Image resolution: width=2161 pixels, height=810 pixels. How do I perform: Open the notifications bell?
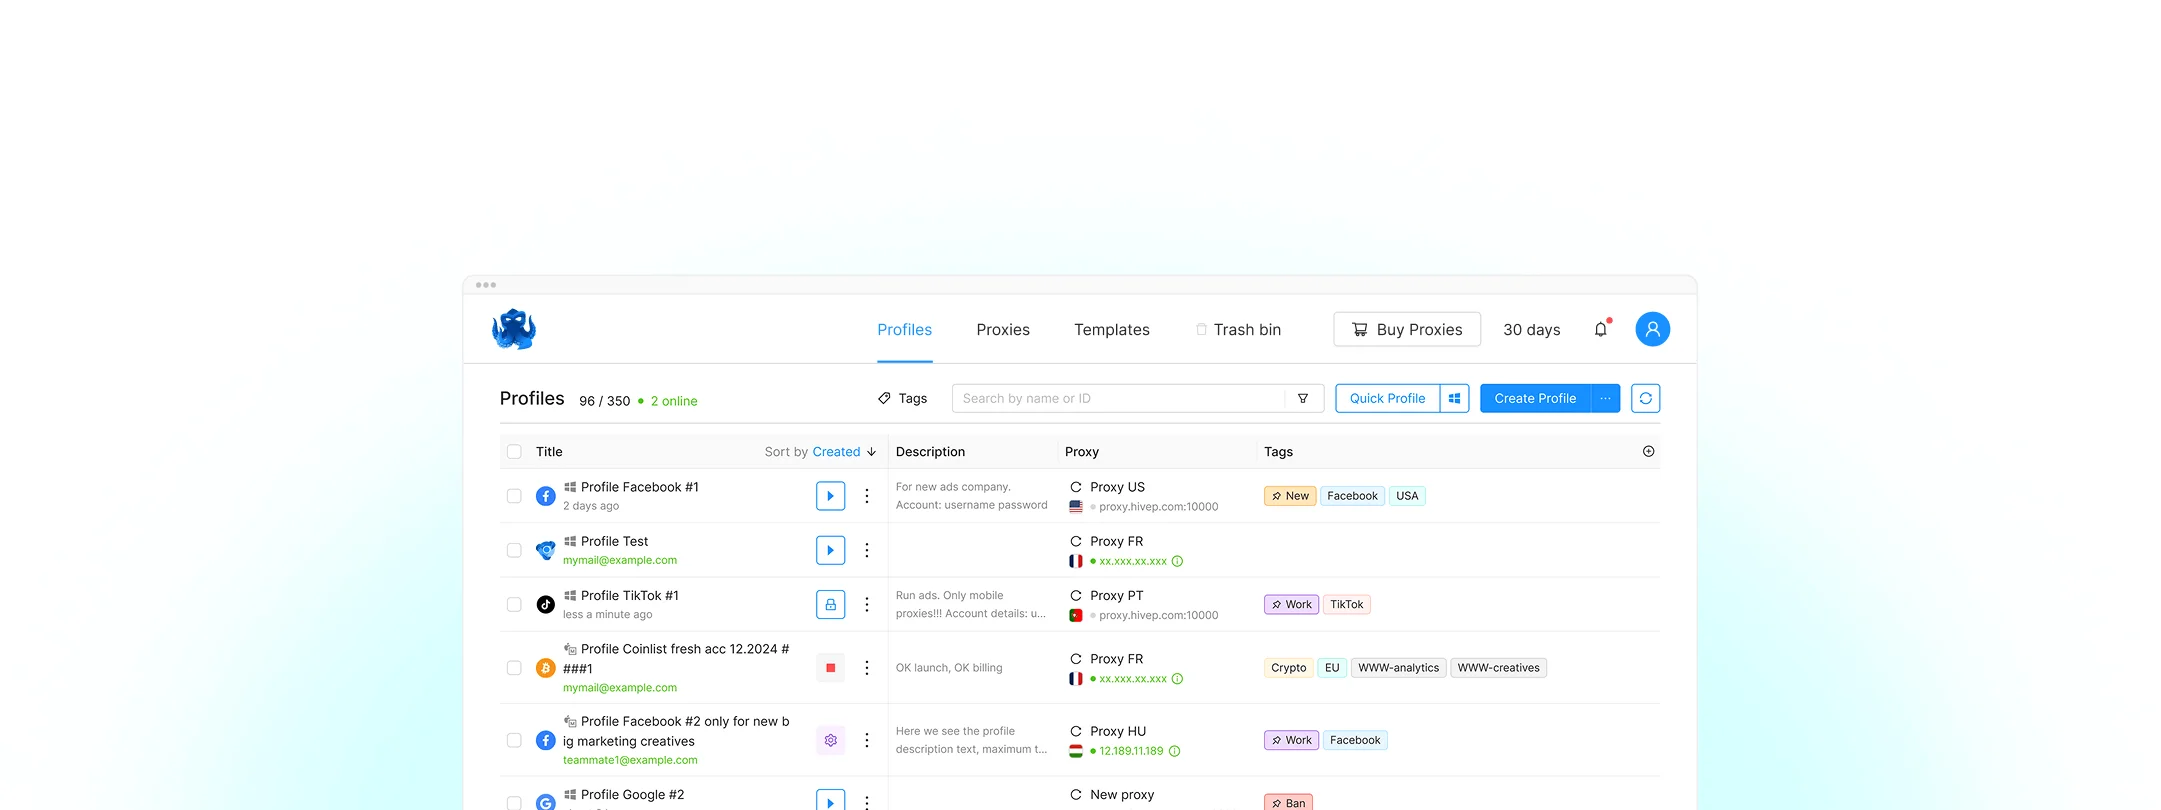pyautogui.click(x=1601, y=329)
